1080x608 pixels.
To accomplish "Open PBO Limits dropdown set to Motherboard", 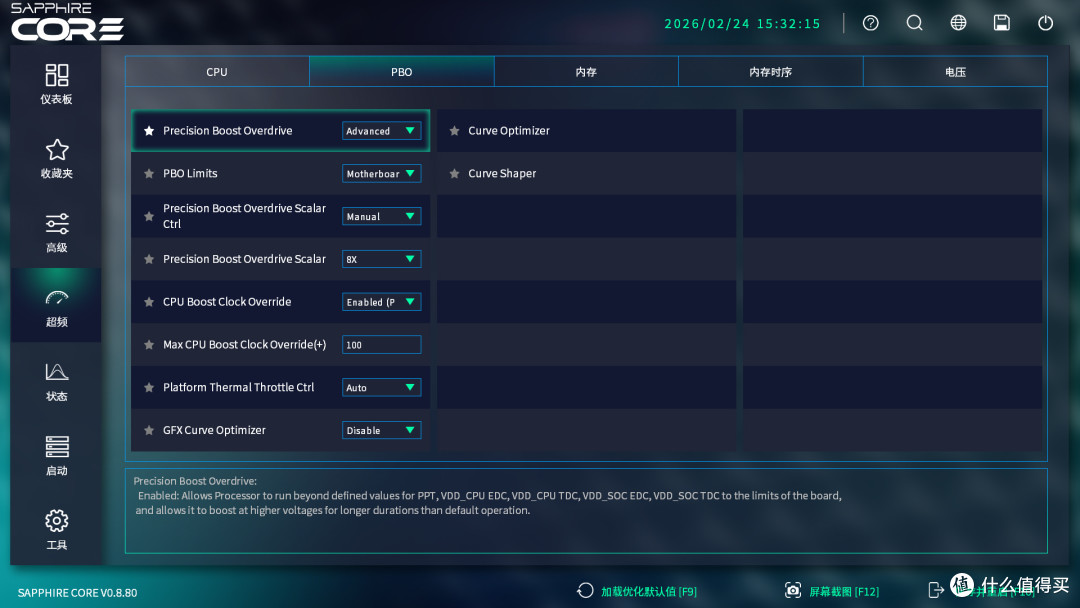I will [x=382, y=174].
